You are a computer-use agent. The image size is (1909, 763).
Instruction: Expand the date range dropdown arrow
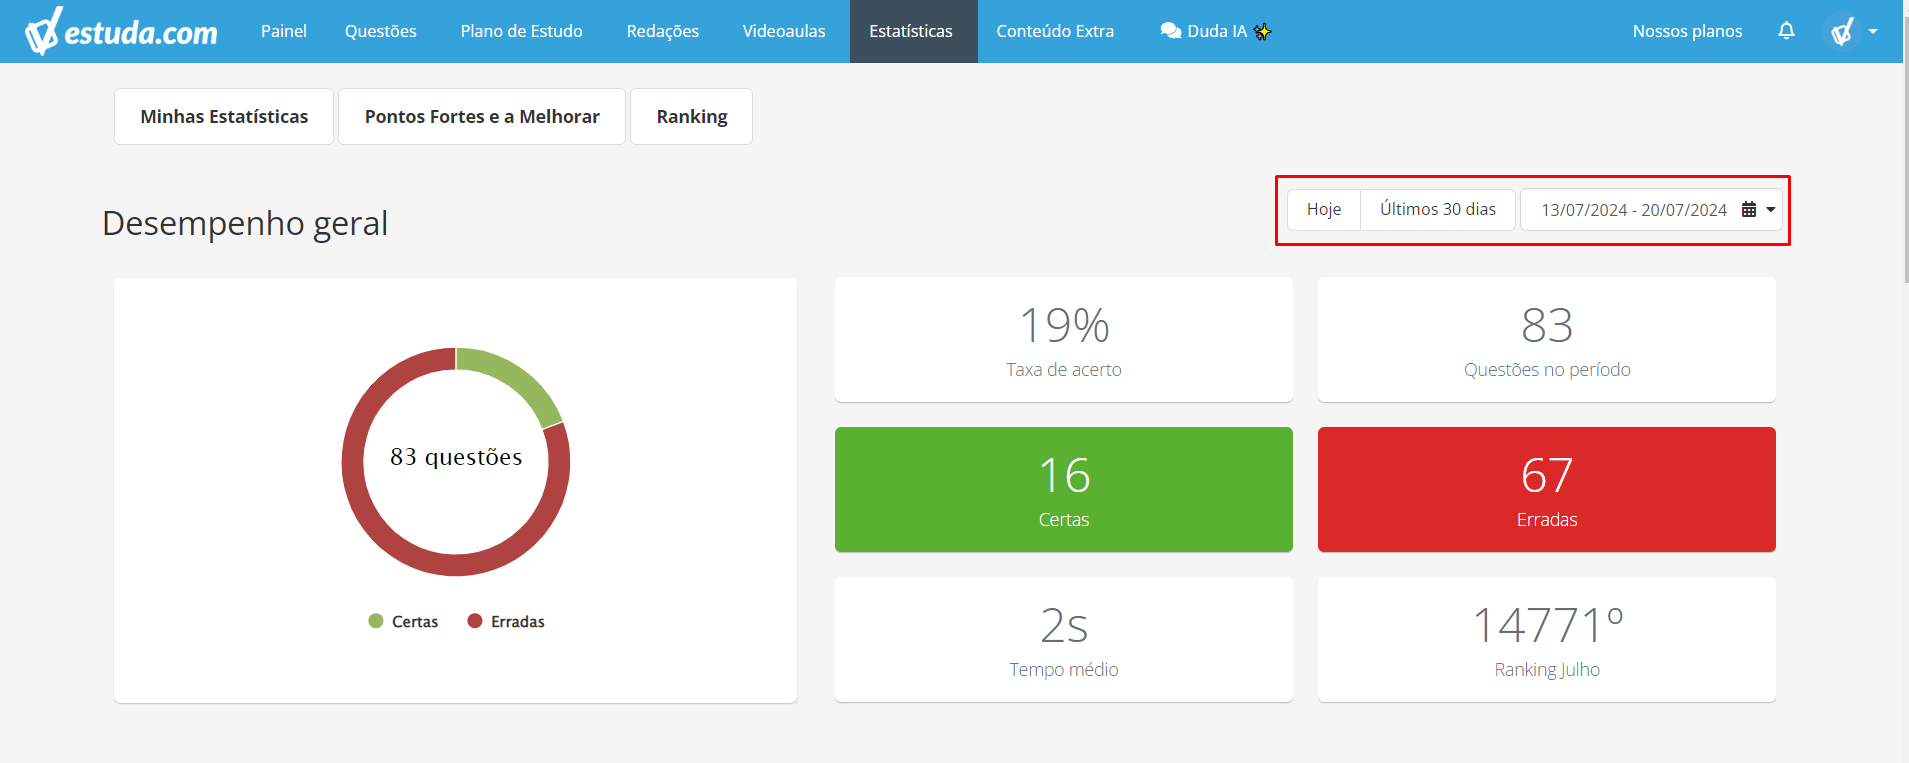(x=1771, y=210)
